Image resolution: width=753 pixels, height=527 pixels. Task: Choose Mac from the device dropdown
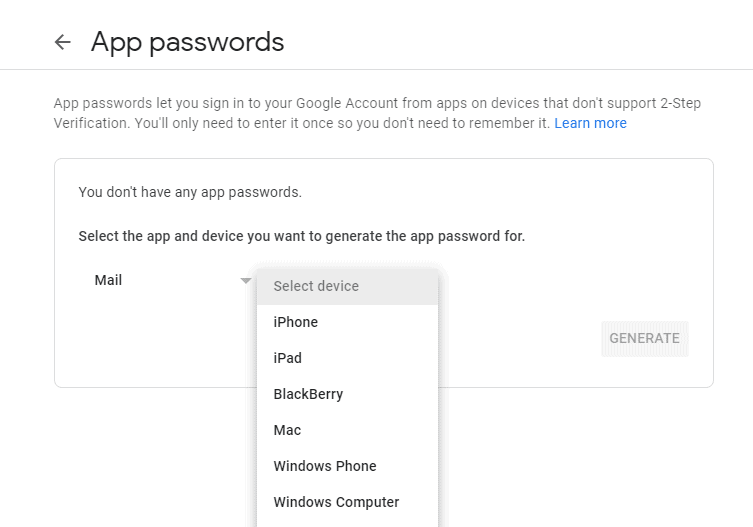point(287,430)
